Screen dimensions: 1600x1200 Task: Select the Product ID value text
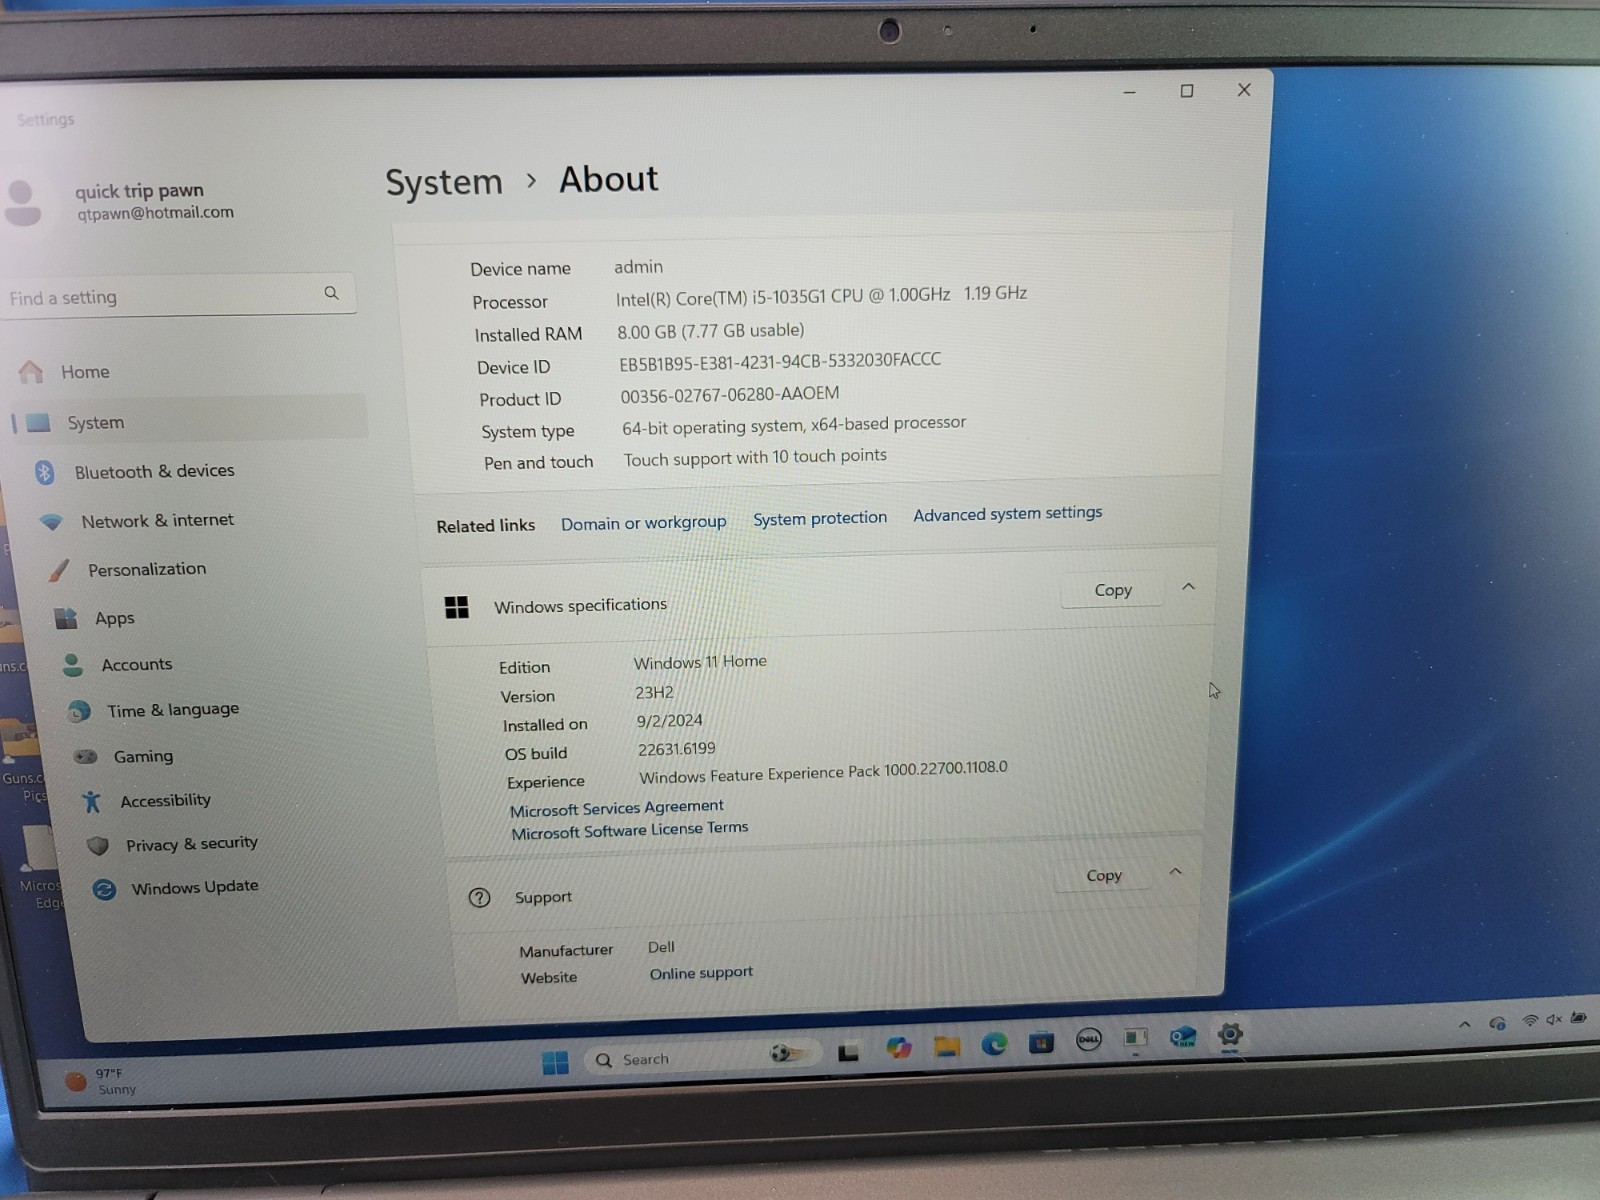click(729, 395)
